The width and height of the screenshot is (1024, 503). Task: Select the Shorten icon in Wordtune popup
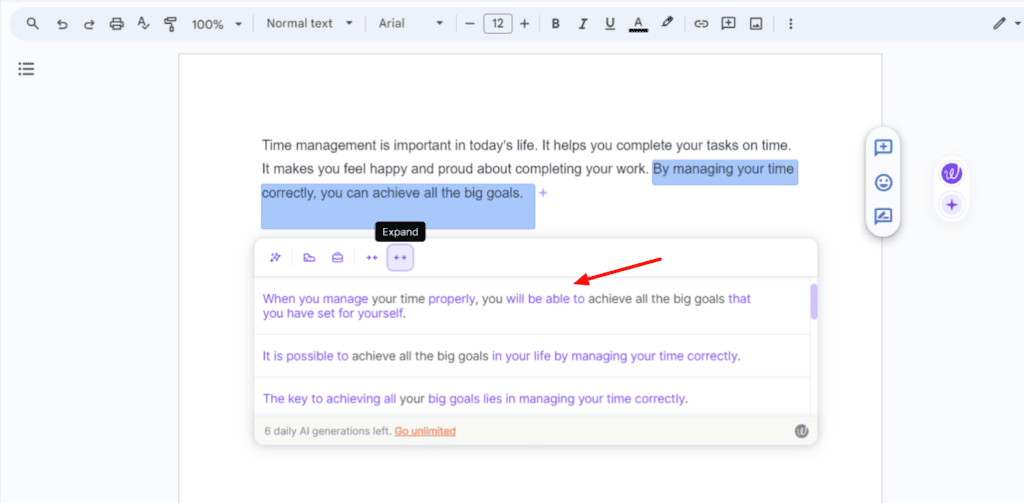click(x=372, y=258)
